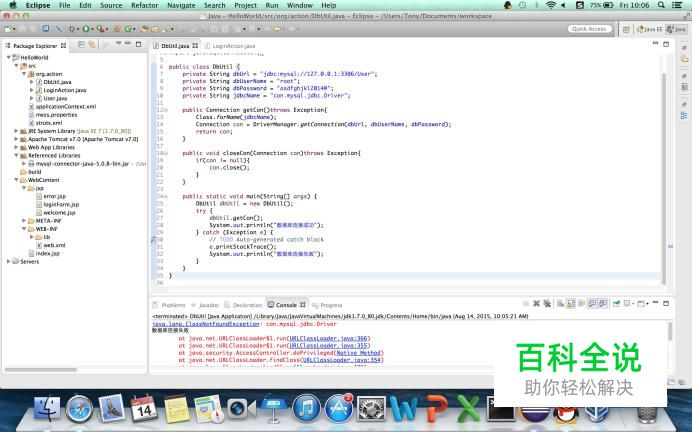692x432 pixels.
Task: Expand the Apache Tomcat v7.0 library node
Action: click(16, 139)
